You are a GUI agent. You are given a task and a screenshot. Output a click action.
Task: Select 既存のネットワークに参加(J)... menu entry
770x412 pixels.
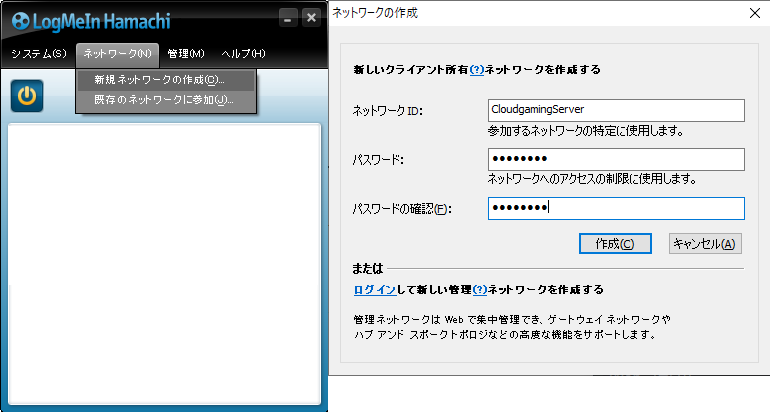[166, 100]
